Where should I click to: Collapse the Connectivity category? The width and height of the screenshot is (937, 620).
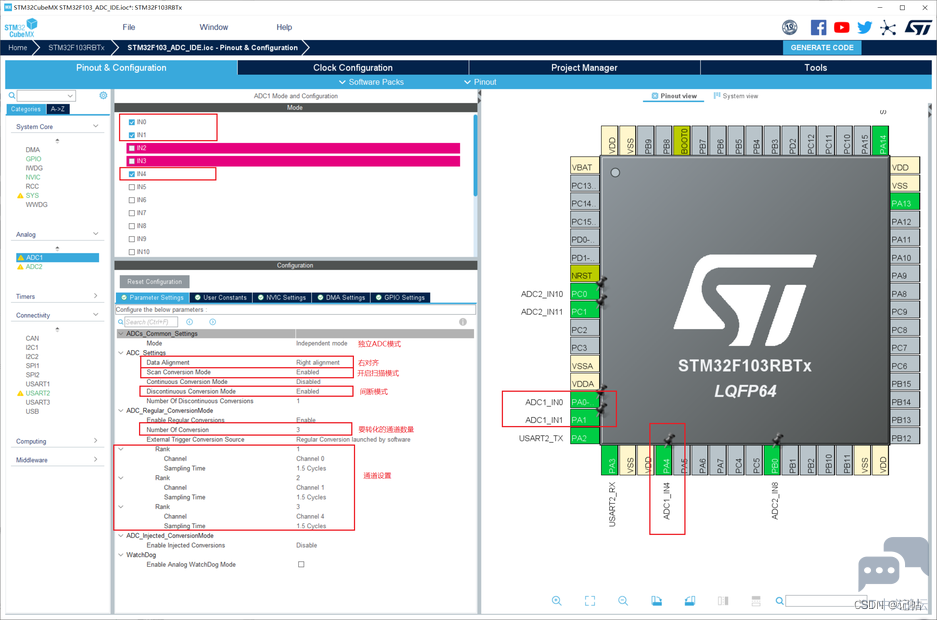tap(95, 315)
